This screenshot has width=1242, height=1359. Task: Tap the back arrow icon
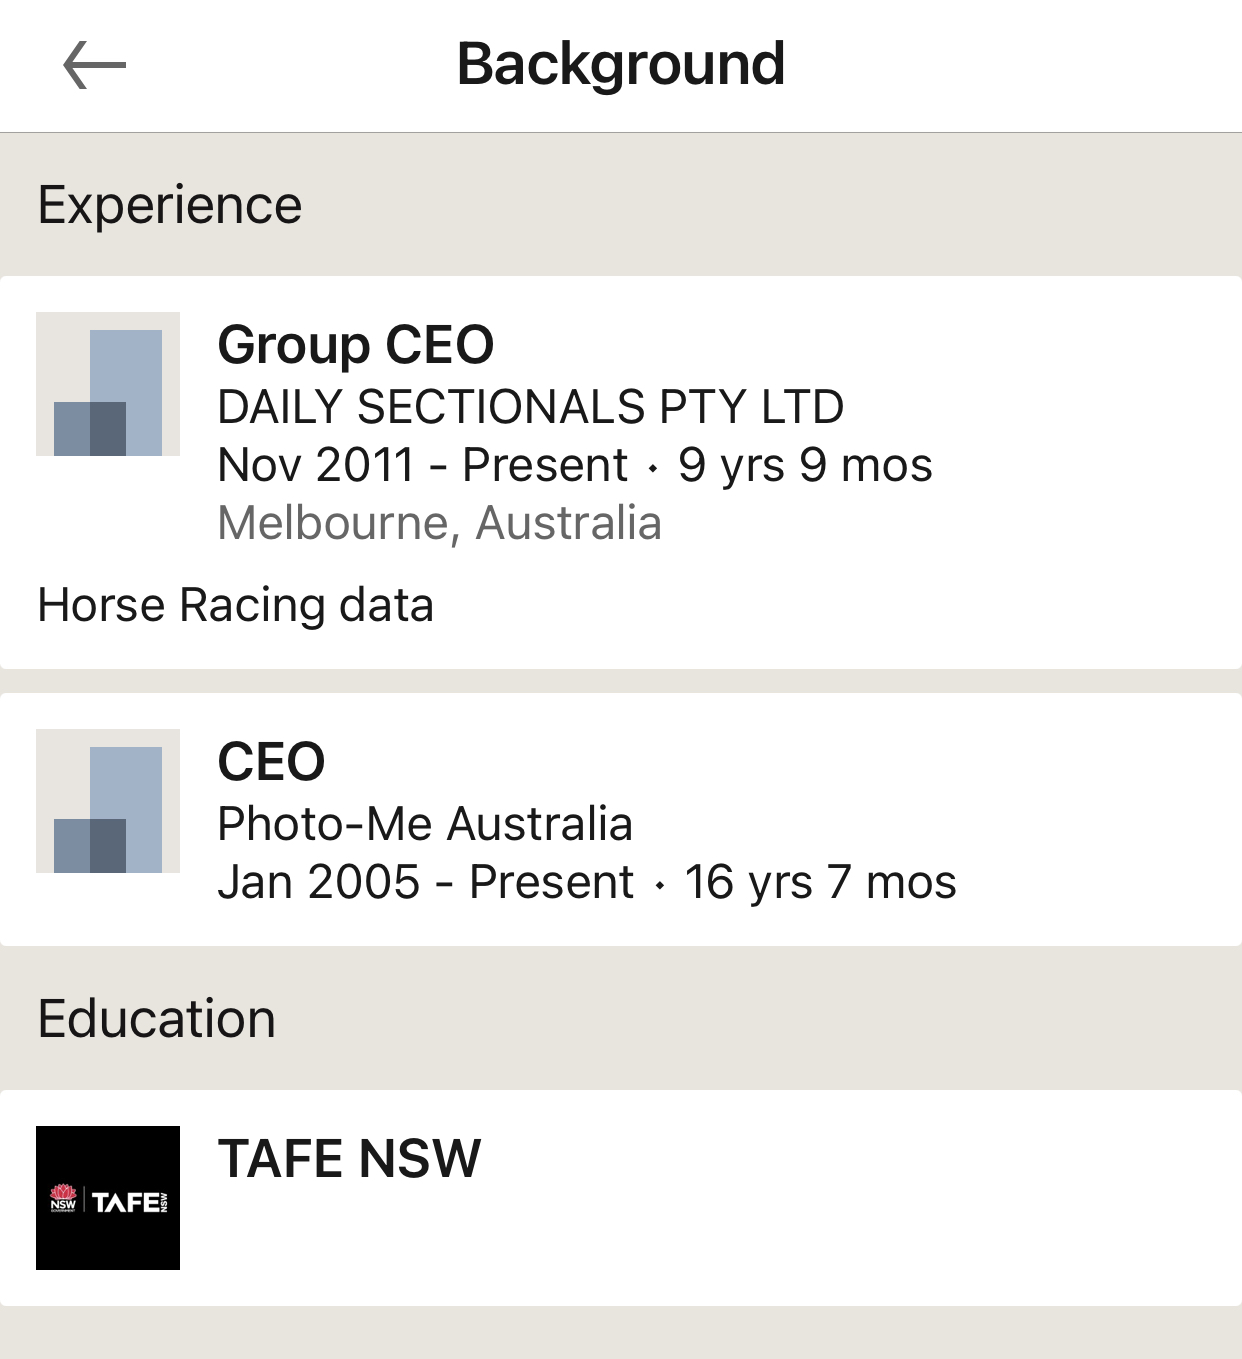tap(94, 66)
